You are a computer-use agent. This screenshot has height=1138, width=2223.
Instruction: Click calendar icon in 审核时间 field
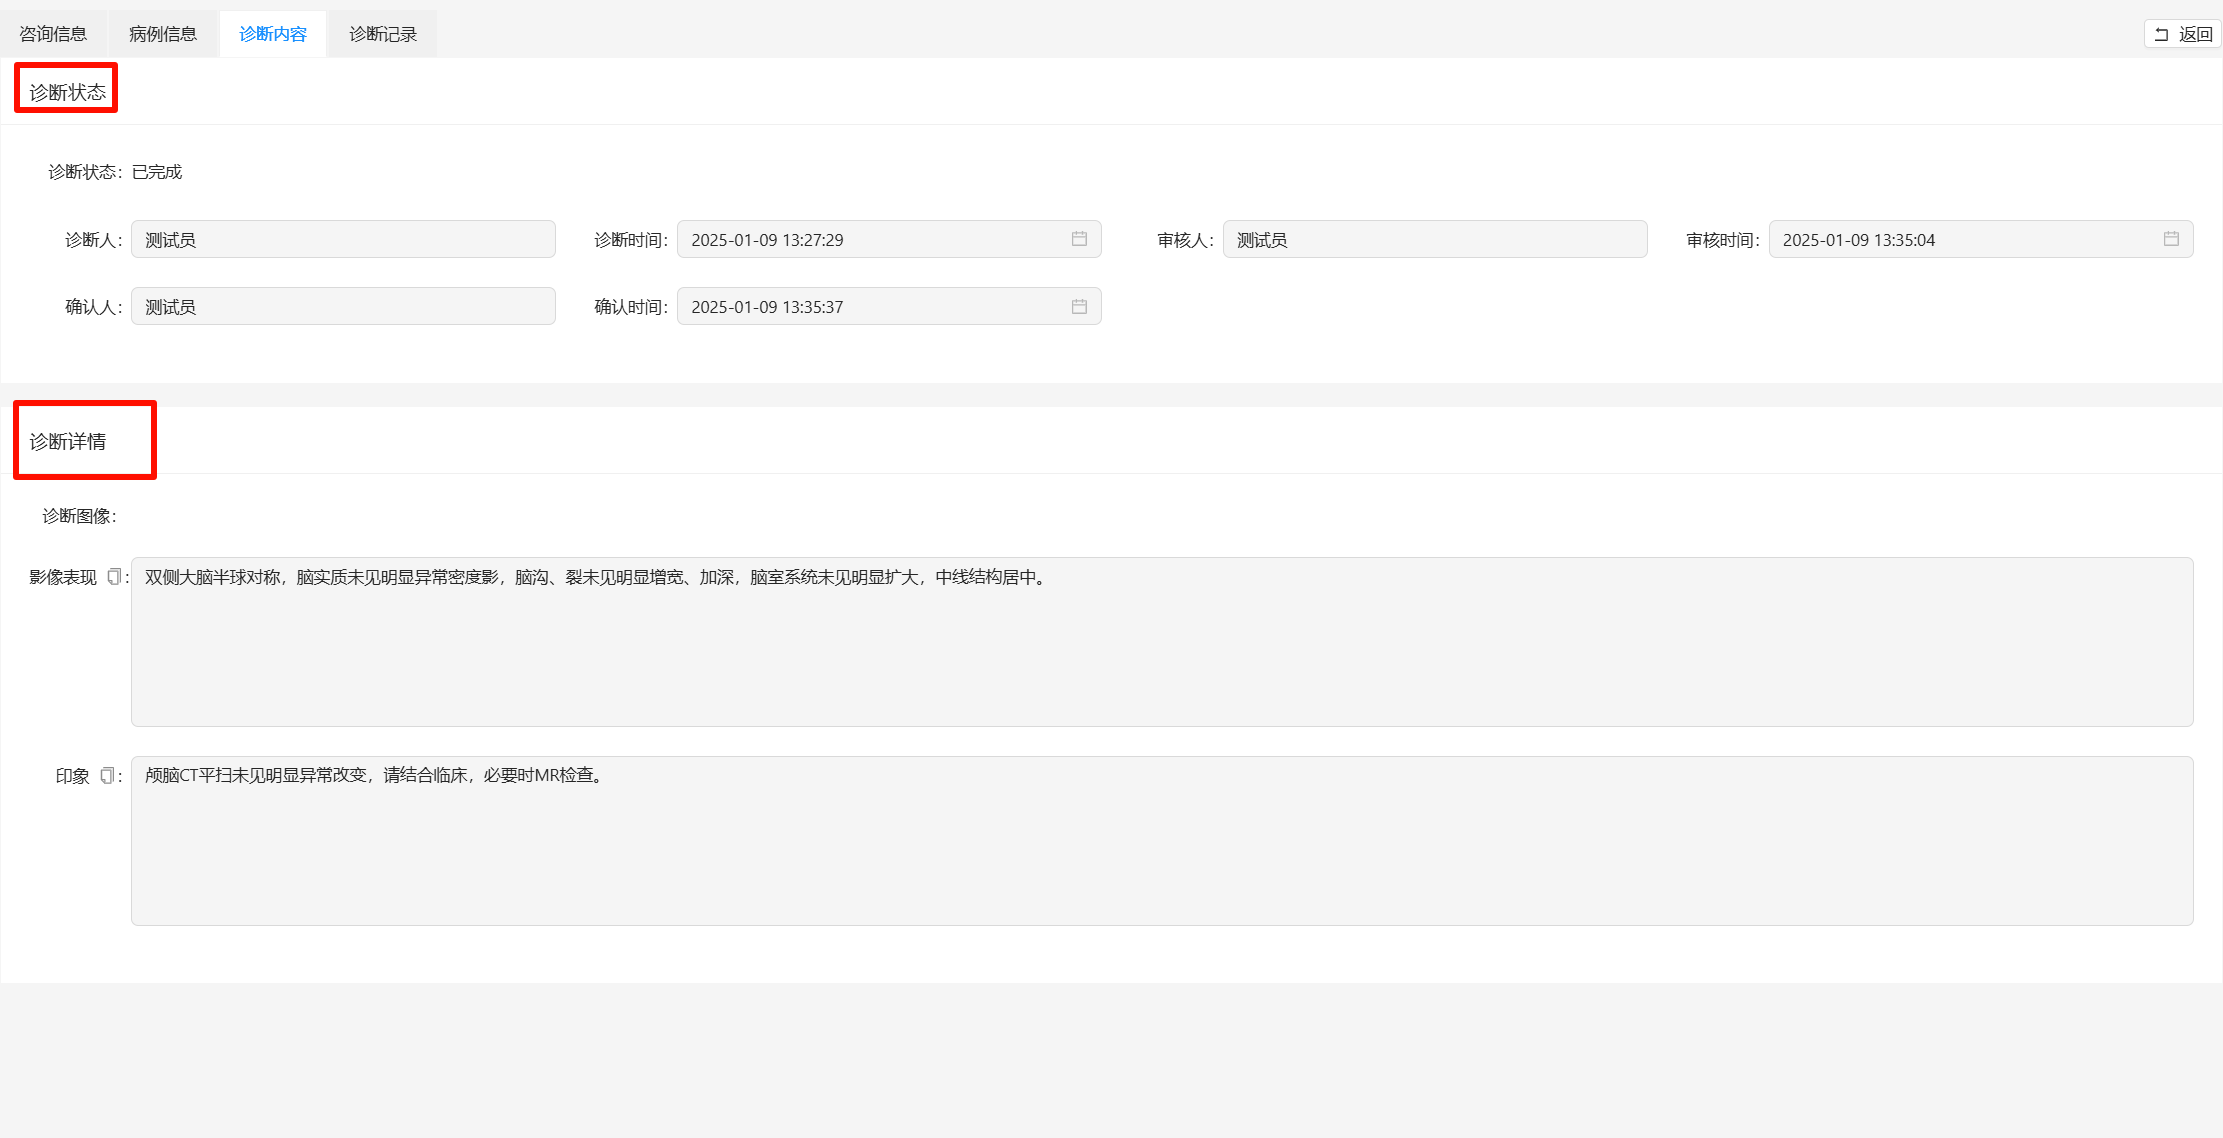[2171, 239]
